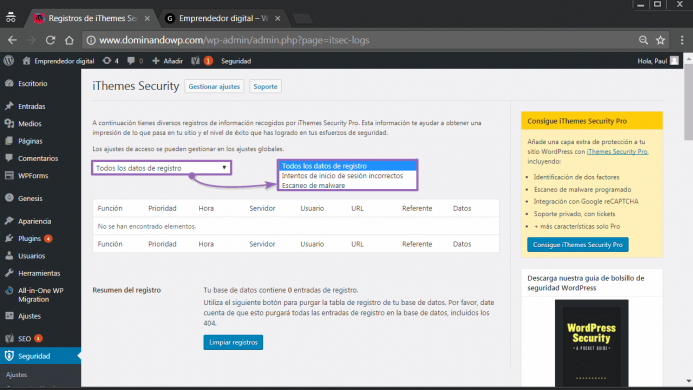This screenshot has width=693, height=390.
Task: Select highlighted Todos los datos de registro option
Action: pos(347,166)
